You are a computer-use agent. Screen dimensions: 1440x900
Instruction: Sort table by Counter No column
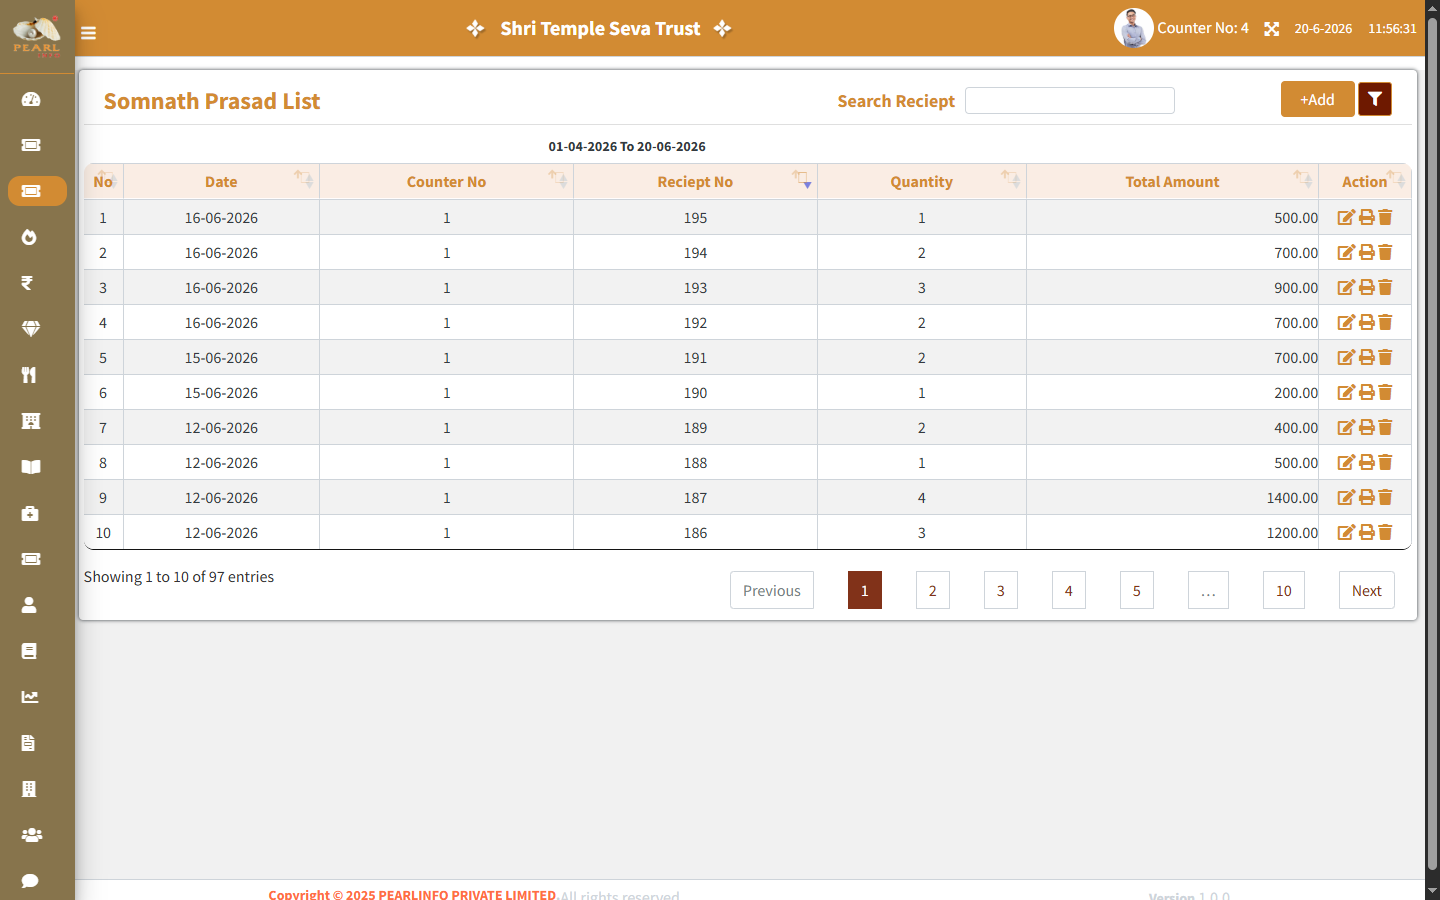446,181
